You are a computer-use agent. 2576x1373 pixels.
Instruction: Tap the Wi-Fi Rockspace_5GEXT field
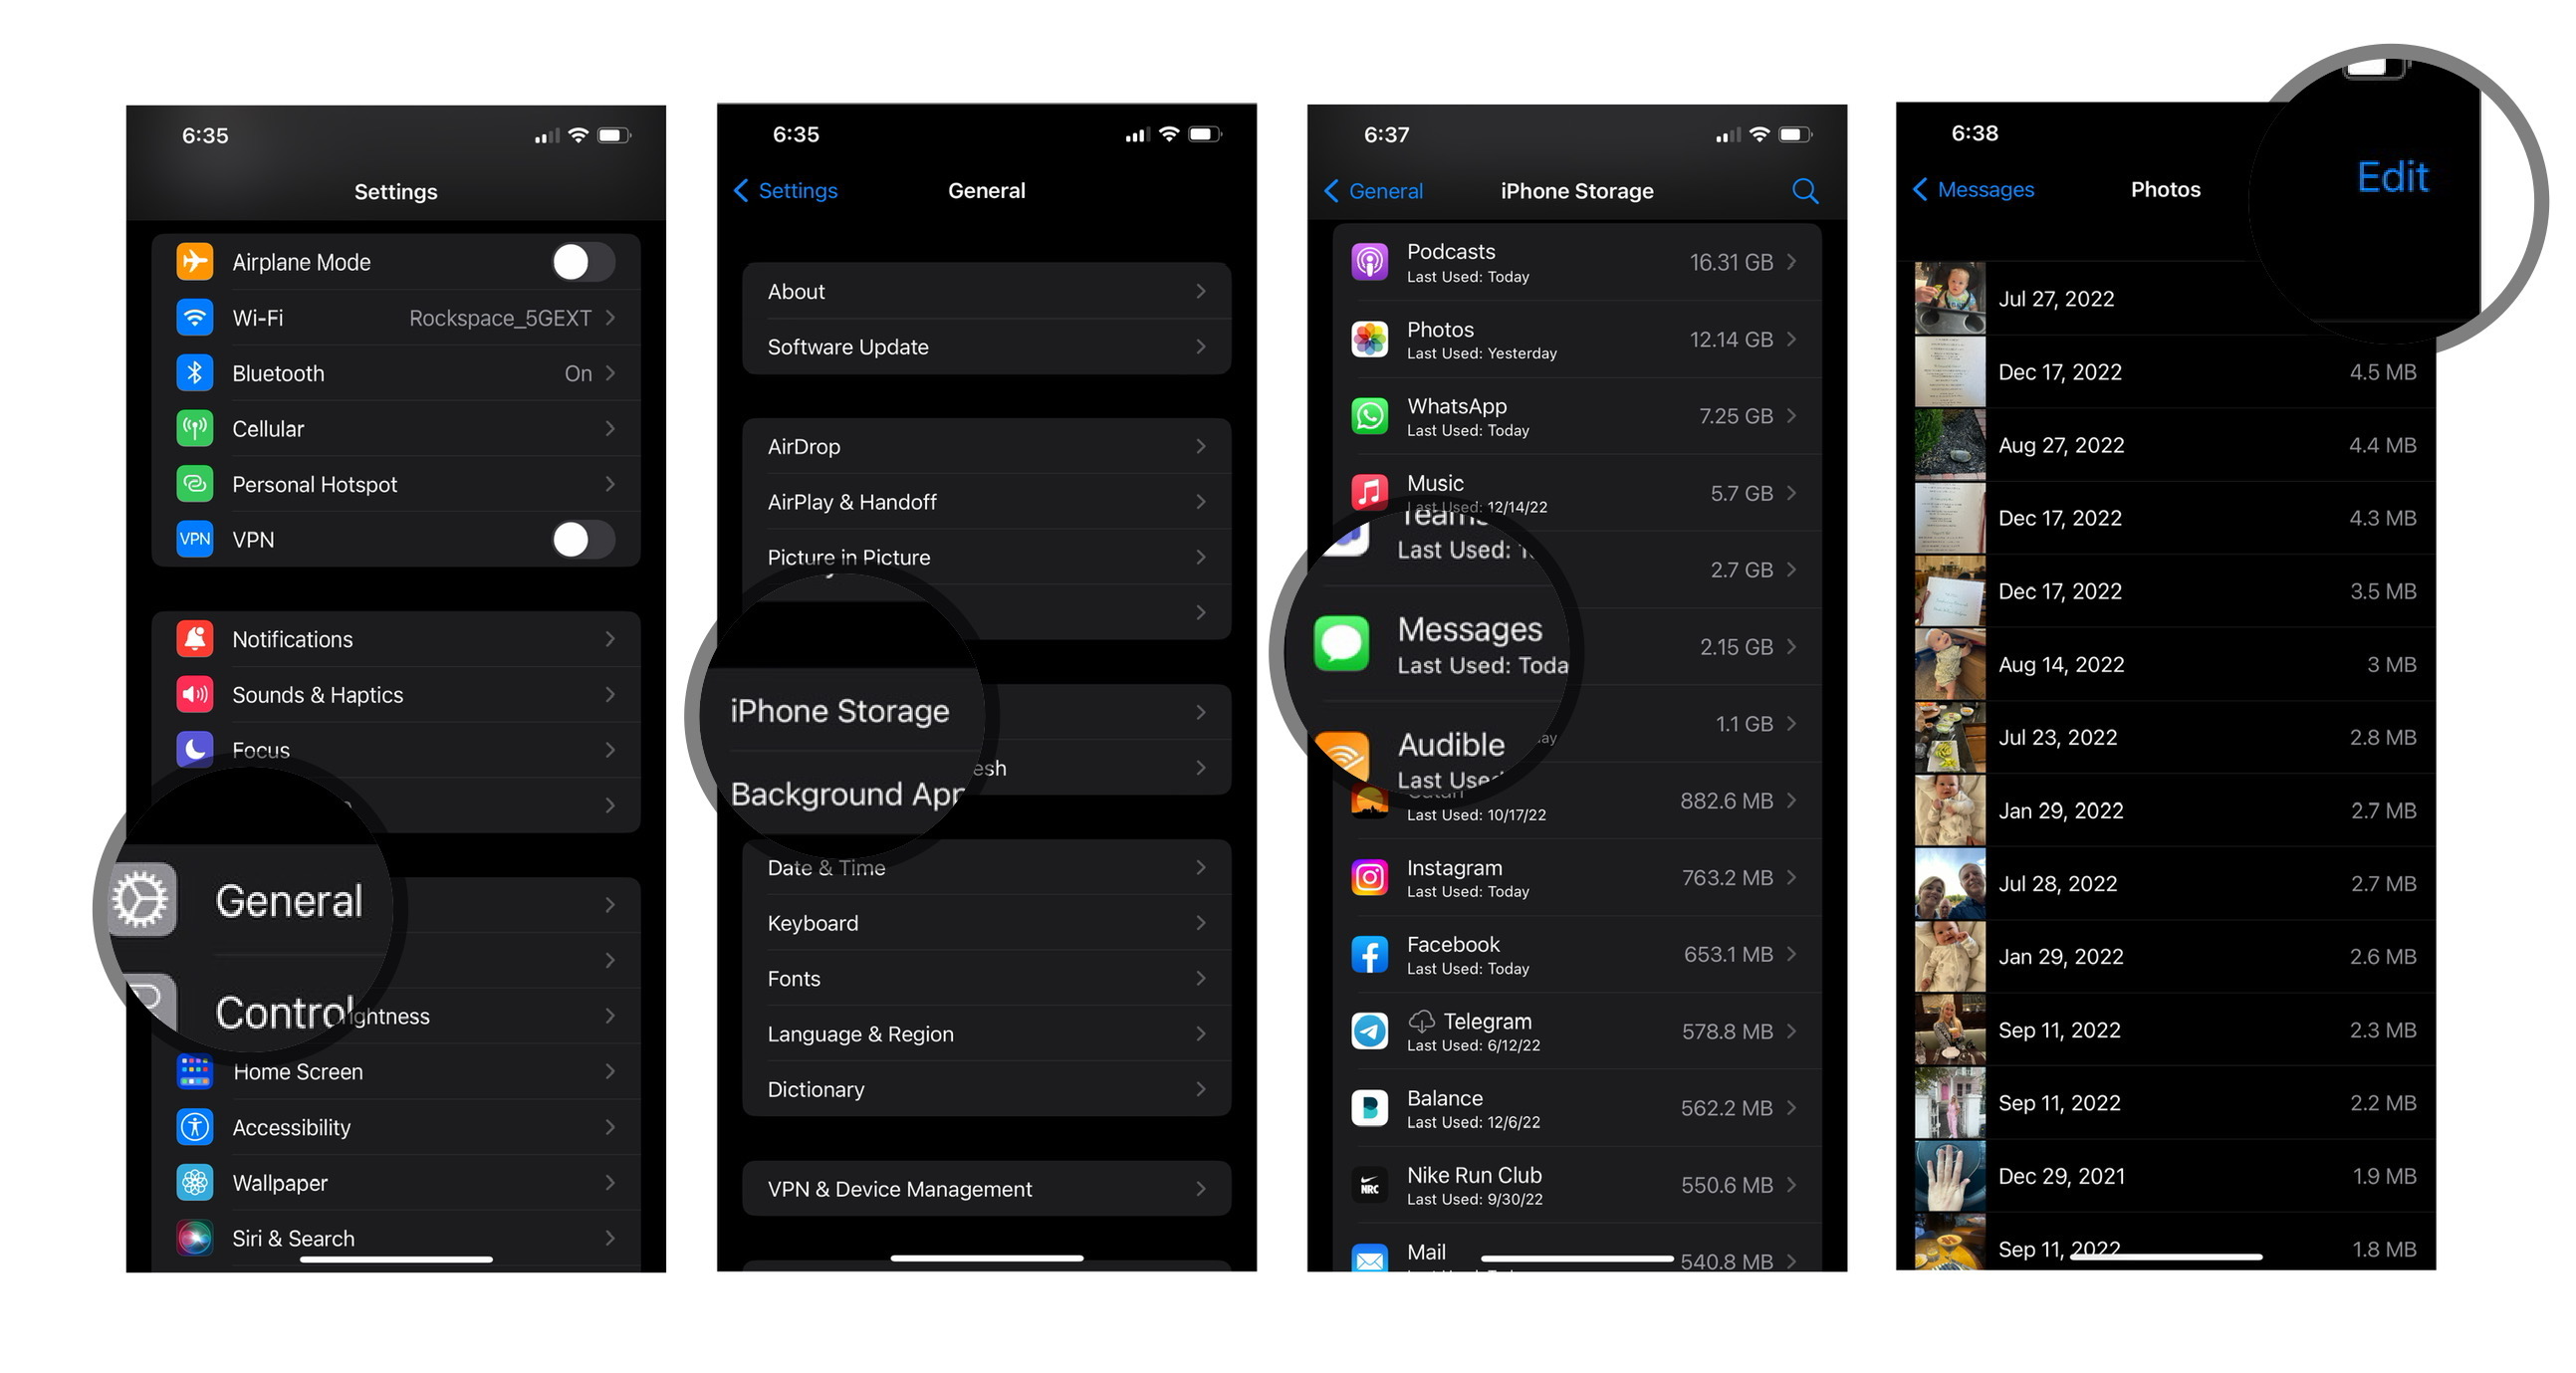click(395, 322)
